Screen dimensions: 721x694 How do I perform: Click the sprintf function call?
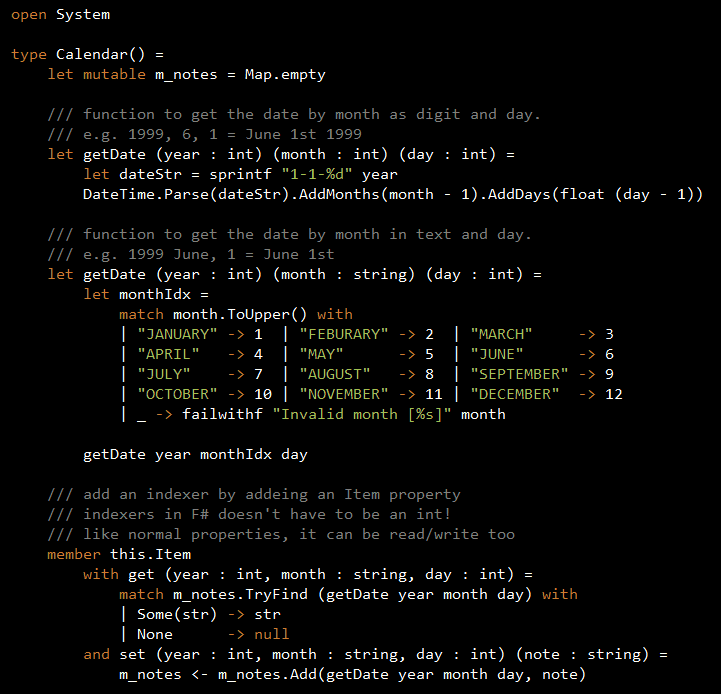click(x=226, y=174)
